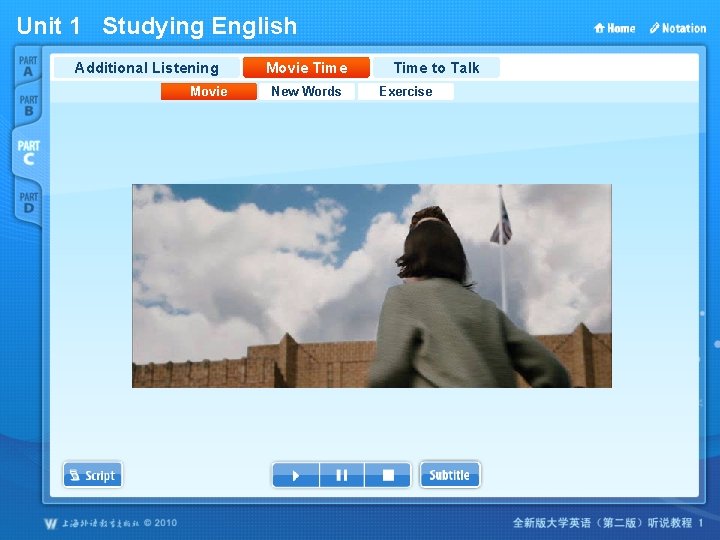720x540 pixels.
Task: Click the publisher W logo
Action: coord(51,523)
